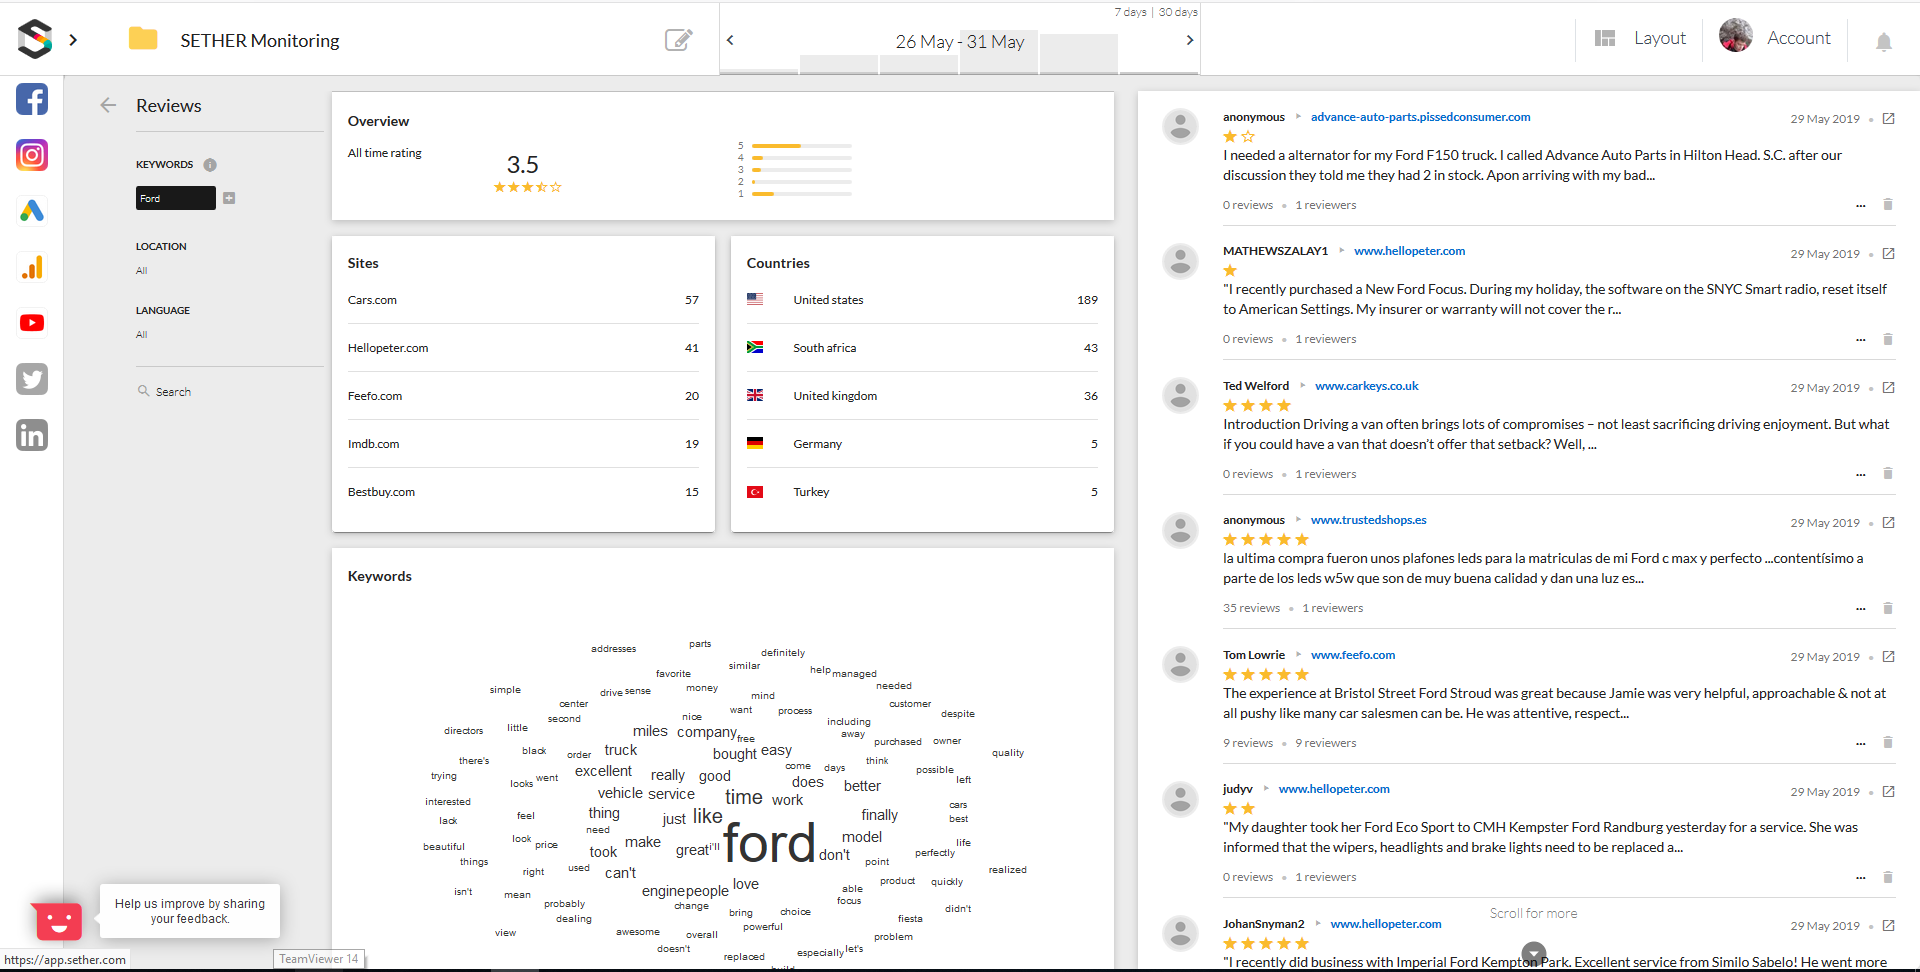Select Imdb.com in Sites list
The image size is (1920, 972).
tap(523, 444)
